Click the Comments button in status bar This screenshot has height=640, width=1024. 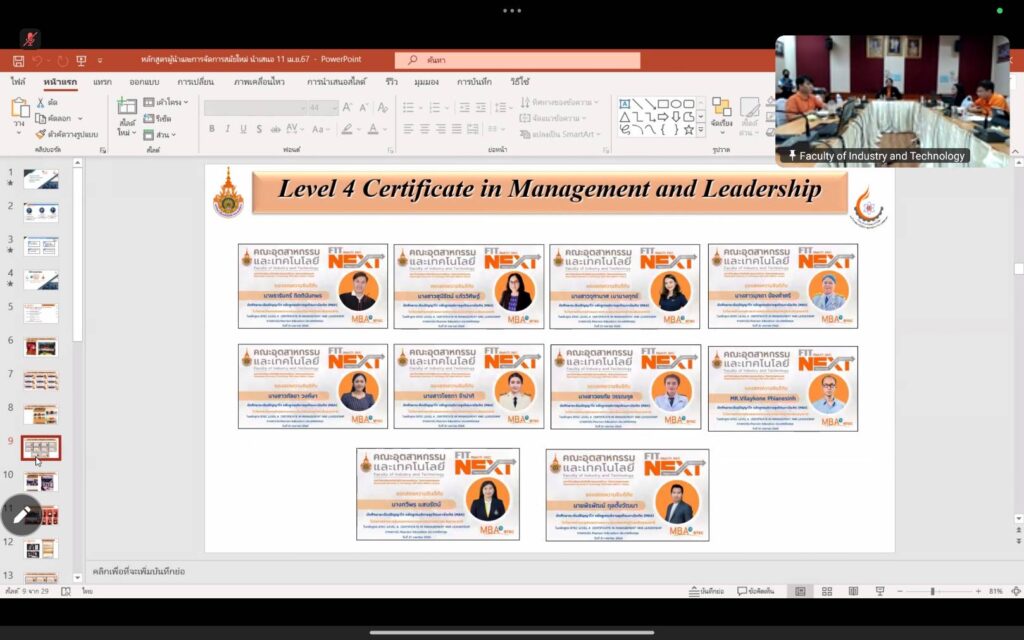click(x=764, y=591)
